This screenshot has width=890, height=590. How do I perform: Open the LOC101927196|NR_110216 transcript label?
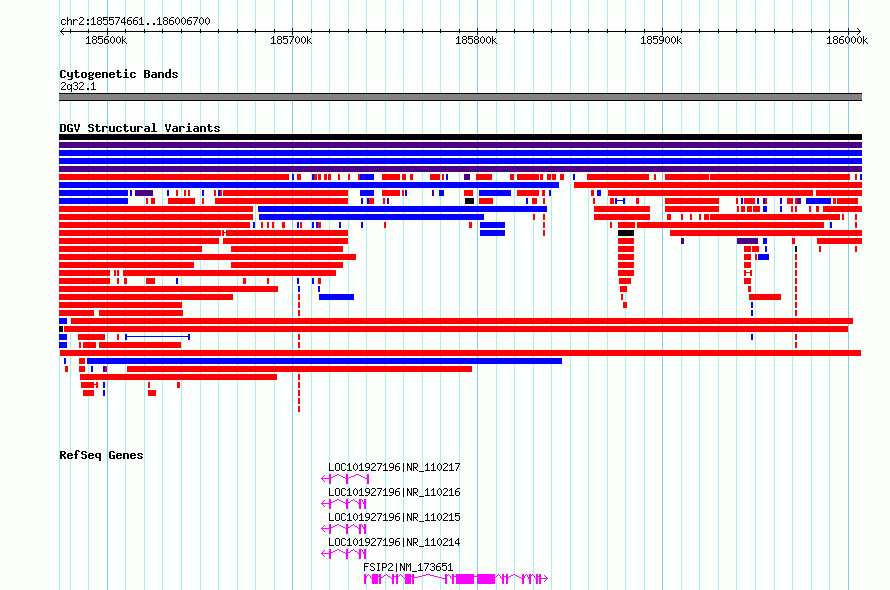[x=394, y=492]
